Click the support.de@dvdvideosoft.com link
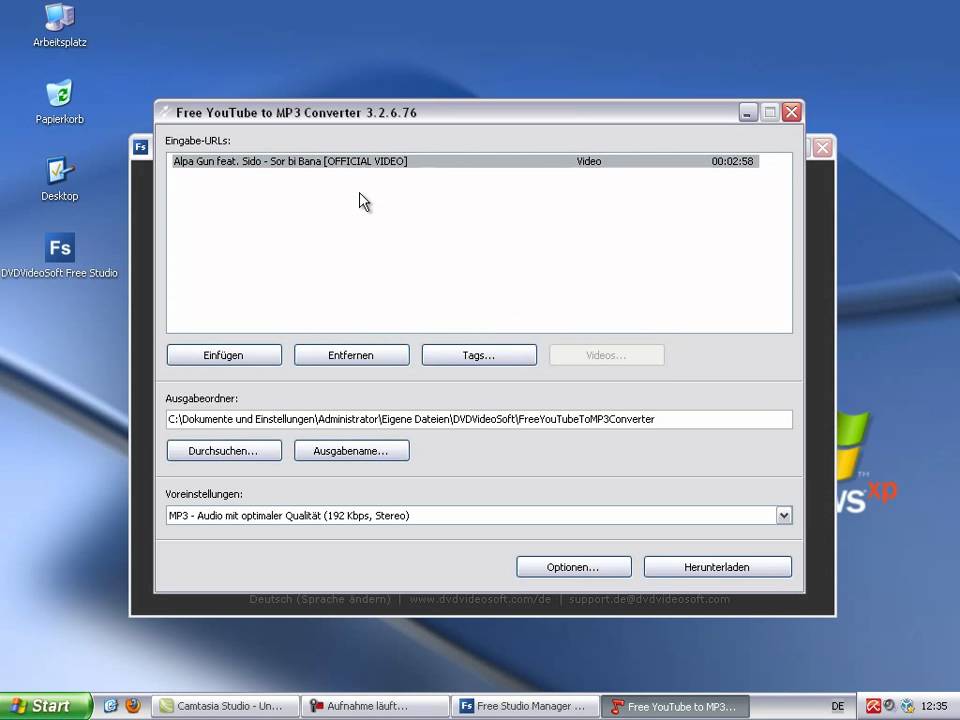The width and height of the screenshot is (960, 720). click(649, 599)
